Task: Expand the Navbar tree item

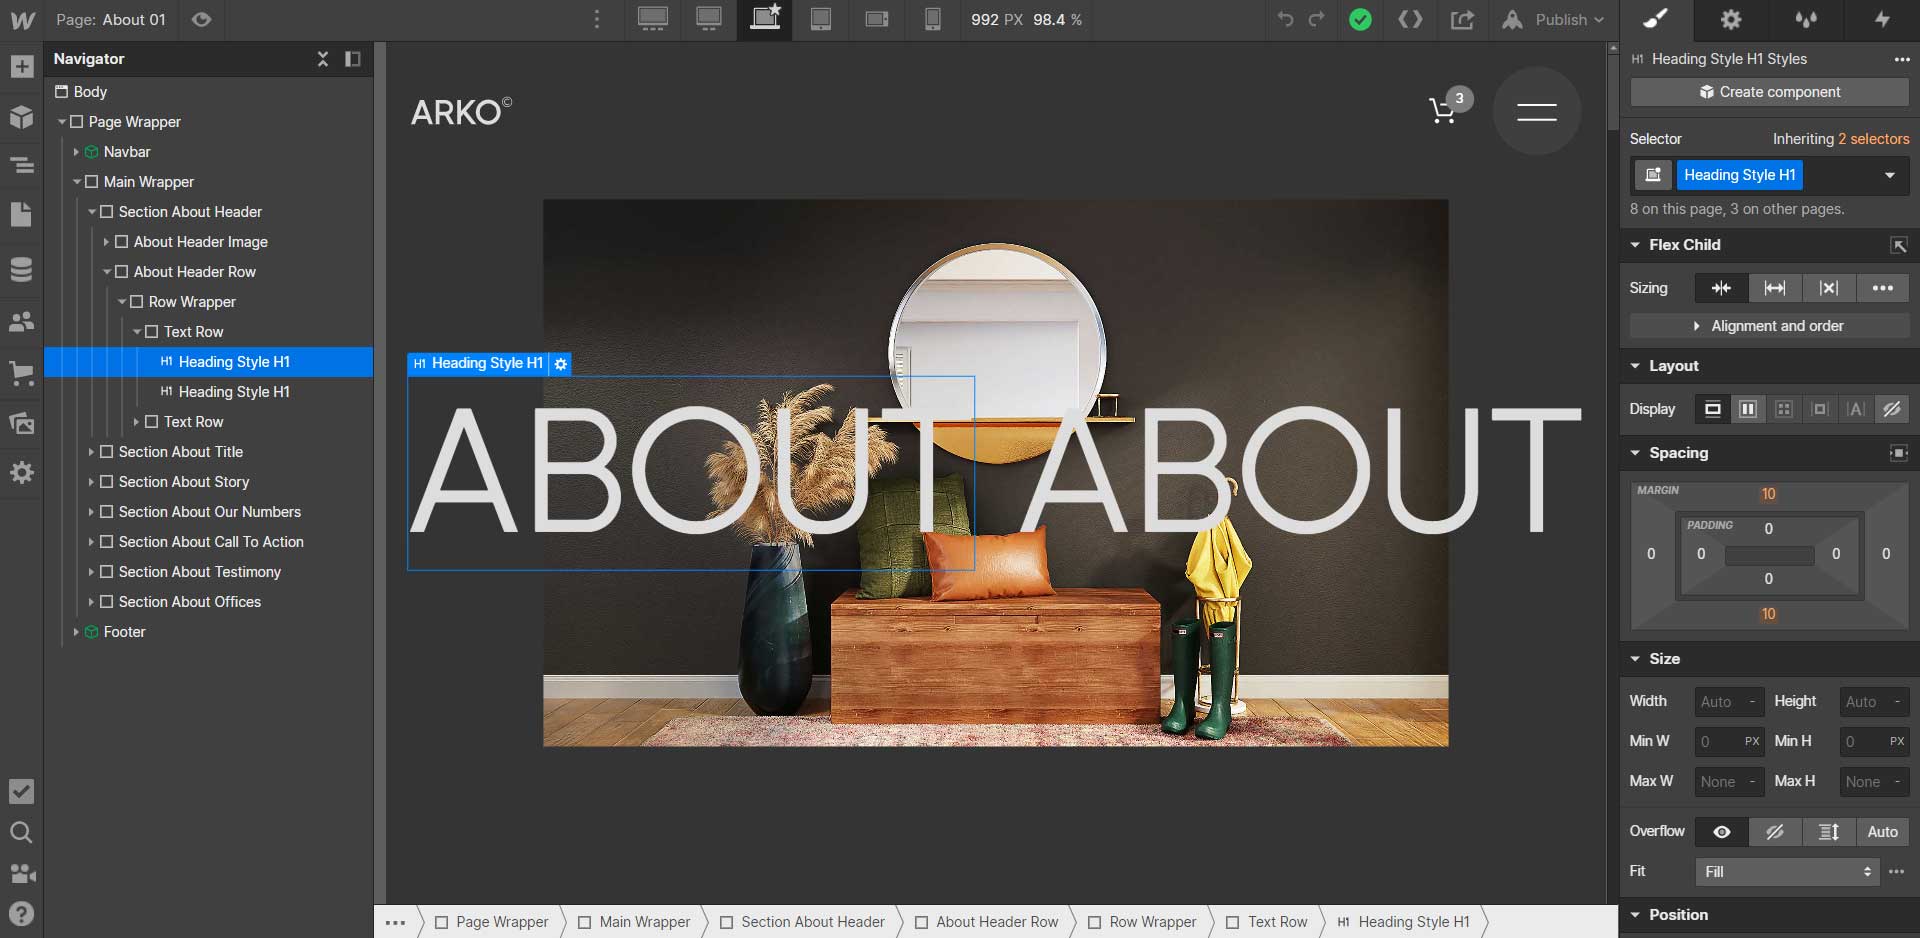Action: pyautogui.click(x=75, y=152)
